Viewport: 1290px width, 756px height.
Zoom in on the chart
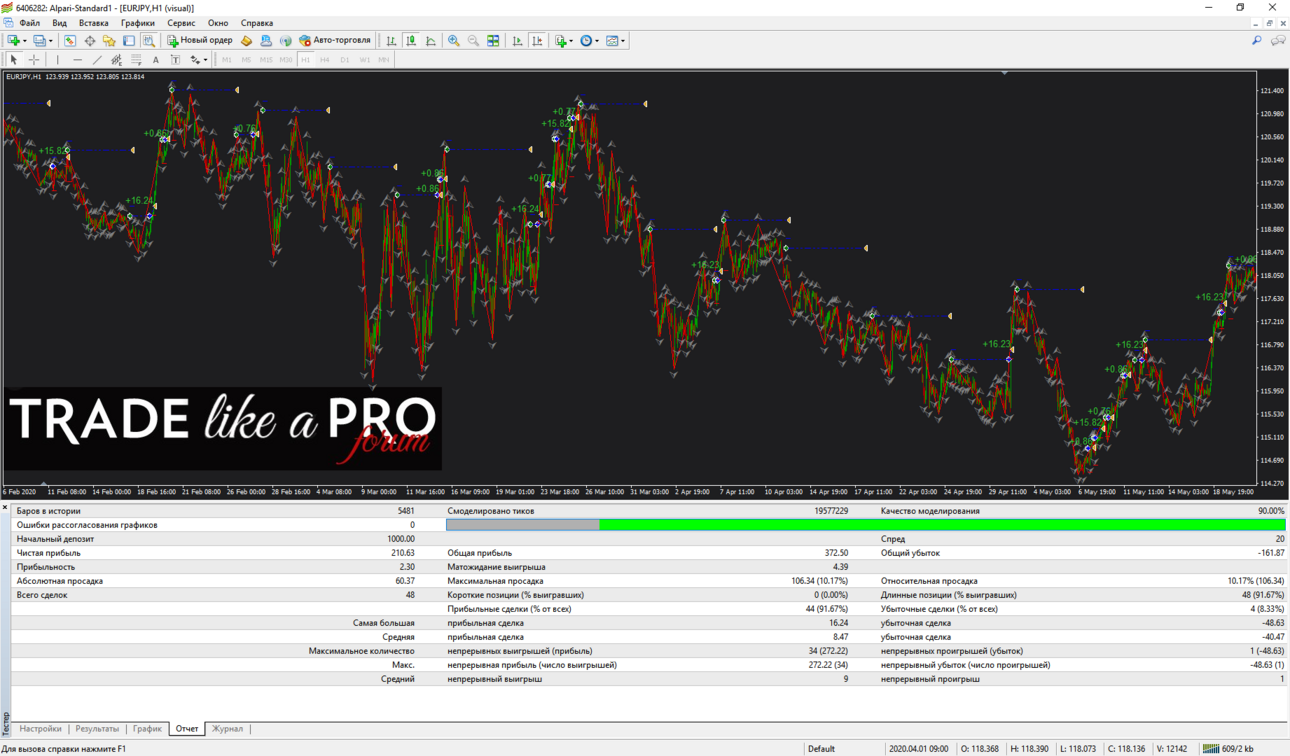454,41
